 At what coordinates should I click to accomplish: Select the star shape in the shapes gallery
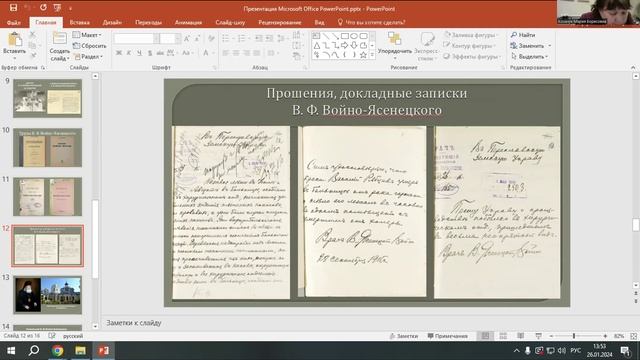[363, 55]
